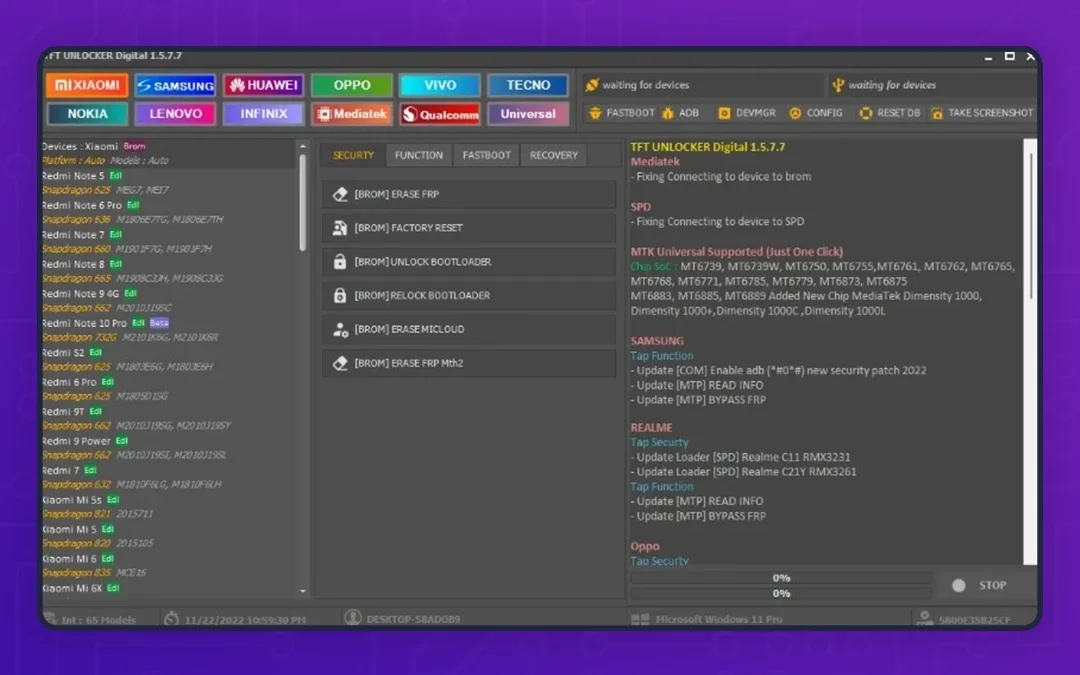Click the "Platform : Auto" header text
The width and height of the screenshot is (1080, 675).
click(73, 160)
